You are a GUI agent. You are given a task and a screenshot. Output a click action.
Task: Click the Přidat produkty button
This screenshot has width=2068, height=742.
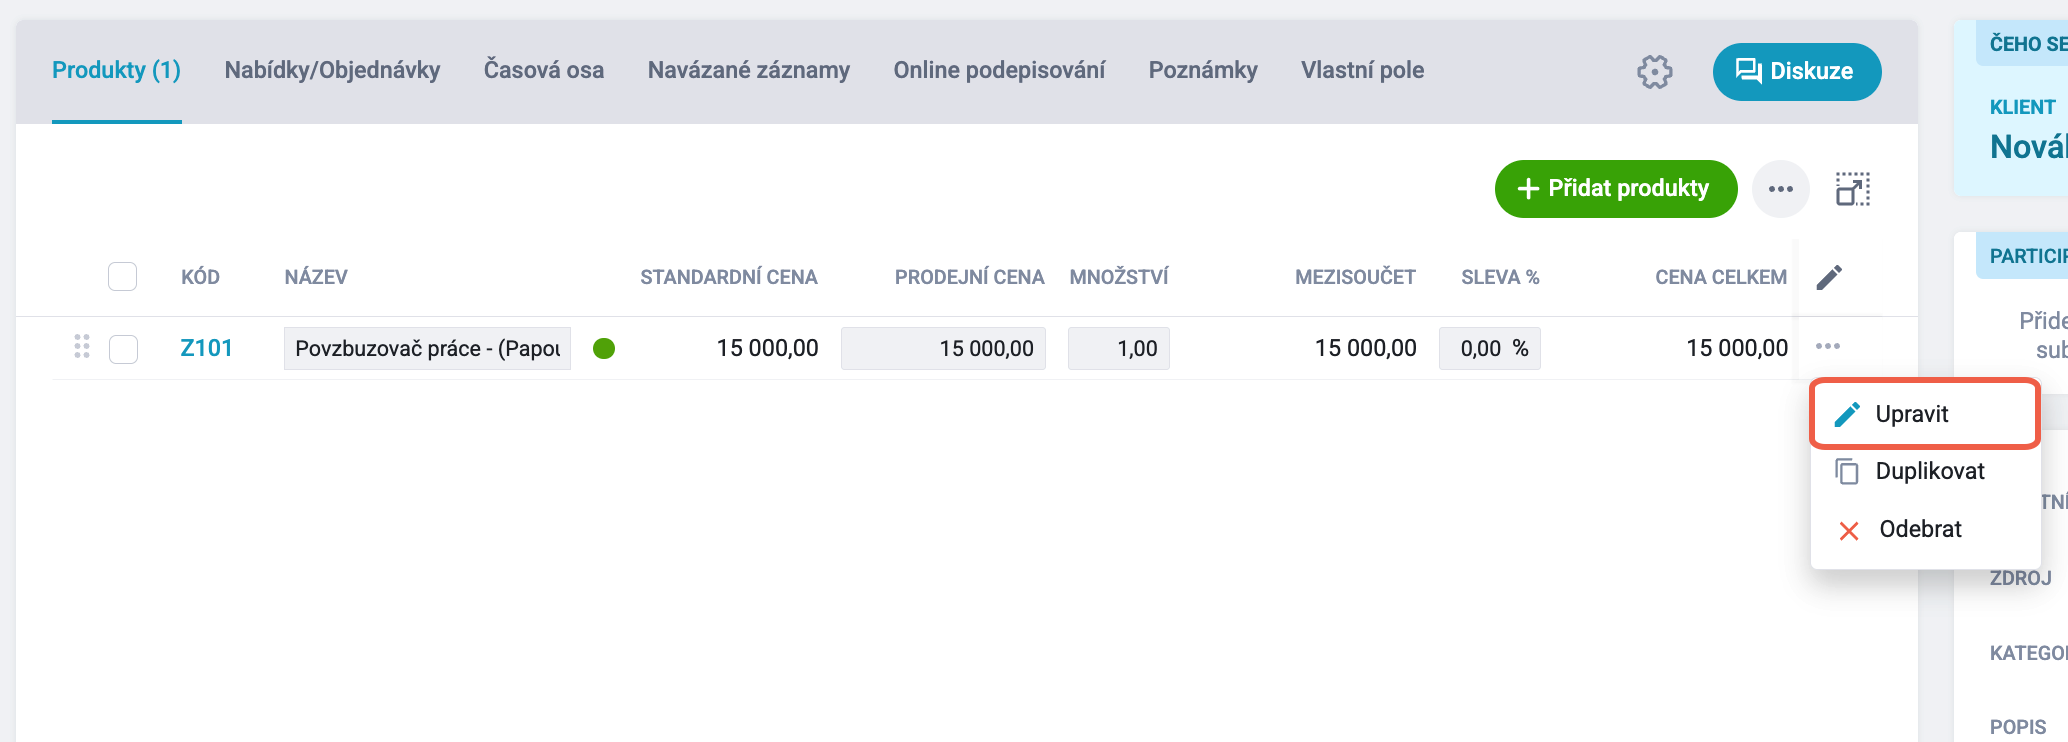pyautogui.click(x=1615, y=188)
